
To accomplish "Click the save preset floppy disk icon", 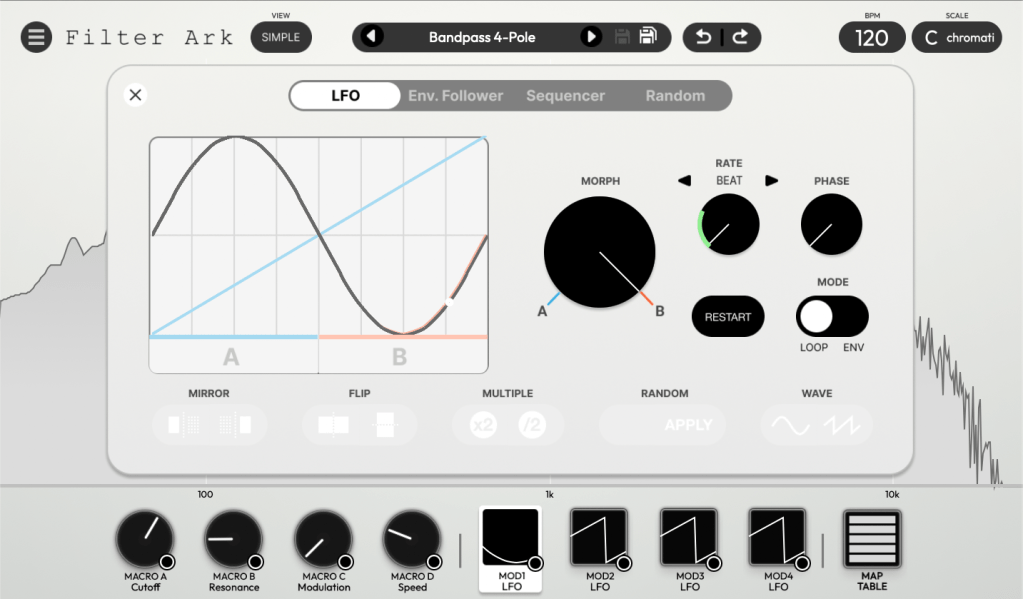I will [x=648, y=37].
